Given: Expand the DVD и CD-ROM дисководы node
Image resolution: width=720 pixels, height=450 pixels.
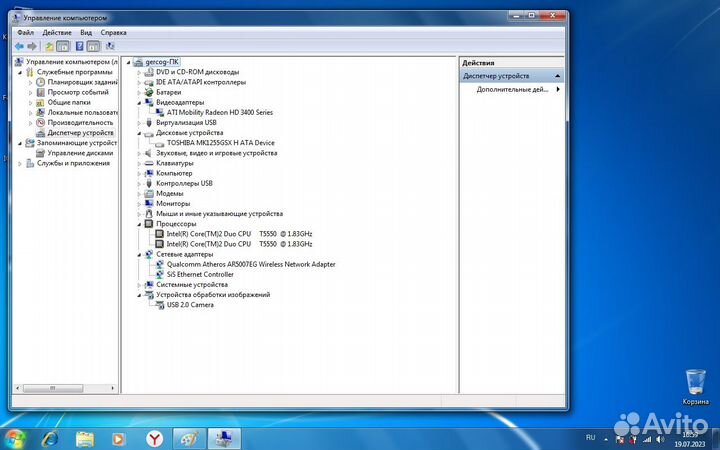Looking at the screenshot, I should click(140, 72).
